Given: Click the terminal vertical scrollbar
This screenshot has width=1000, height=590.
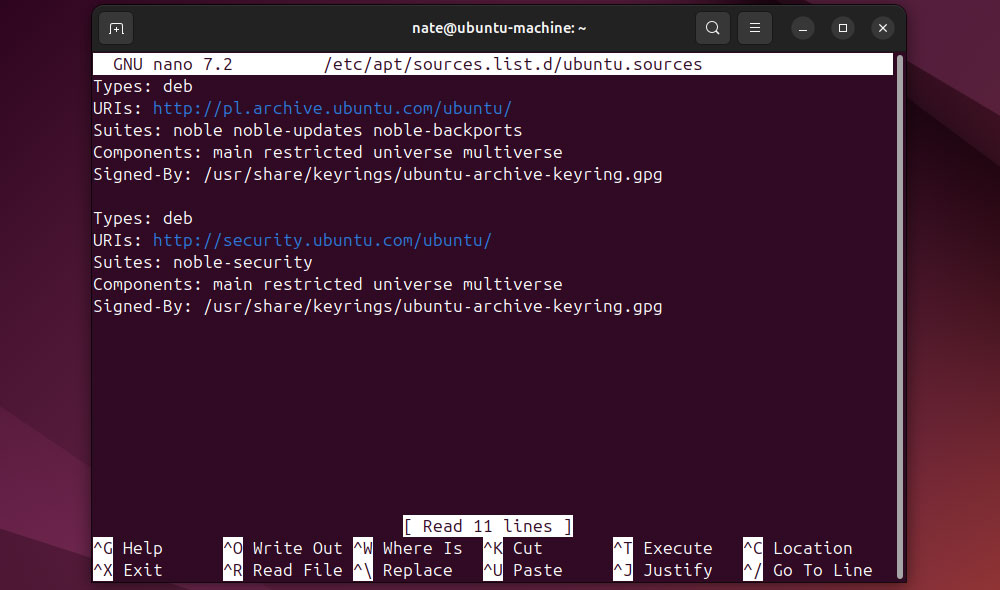Looking at the screenshot, I should point(900,316).
